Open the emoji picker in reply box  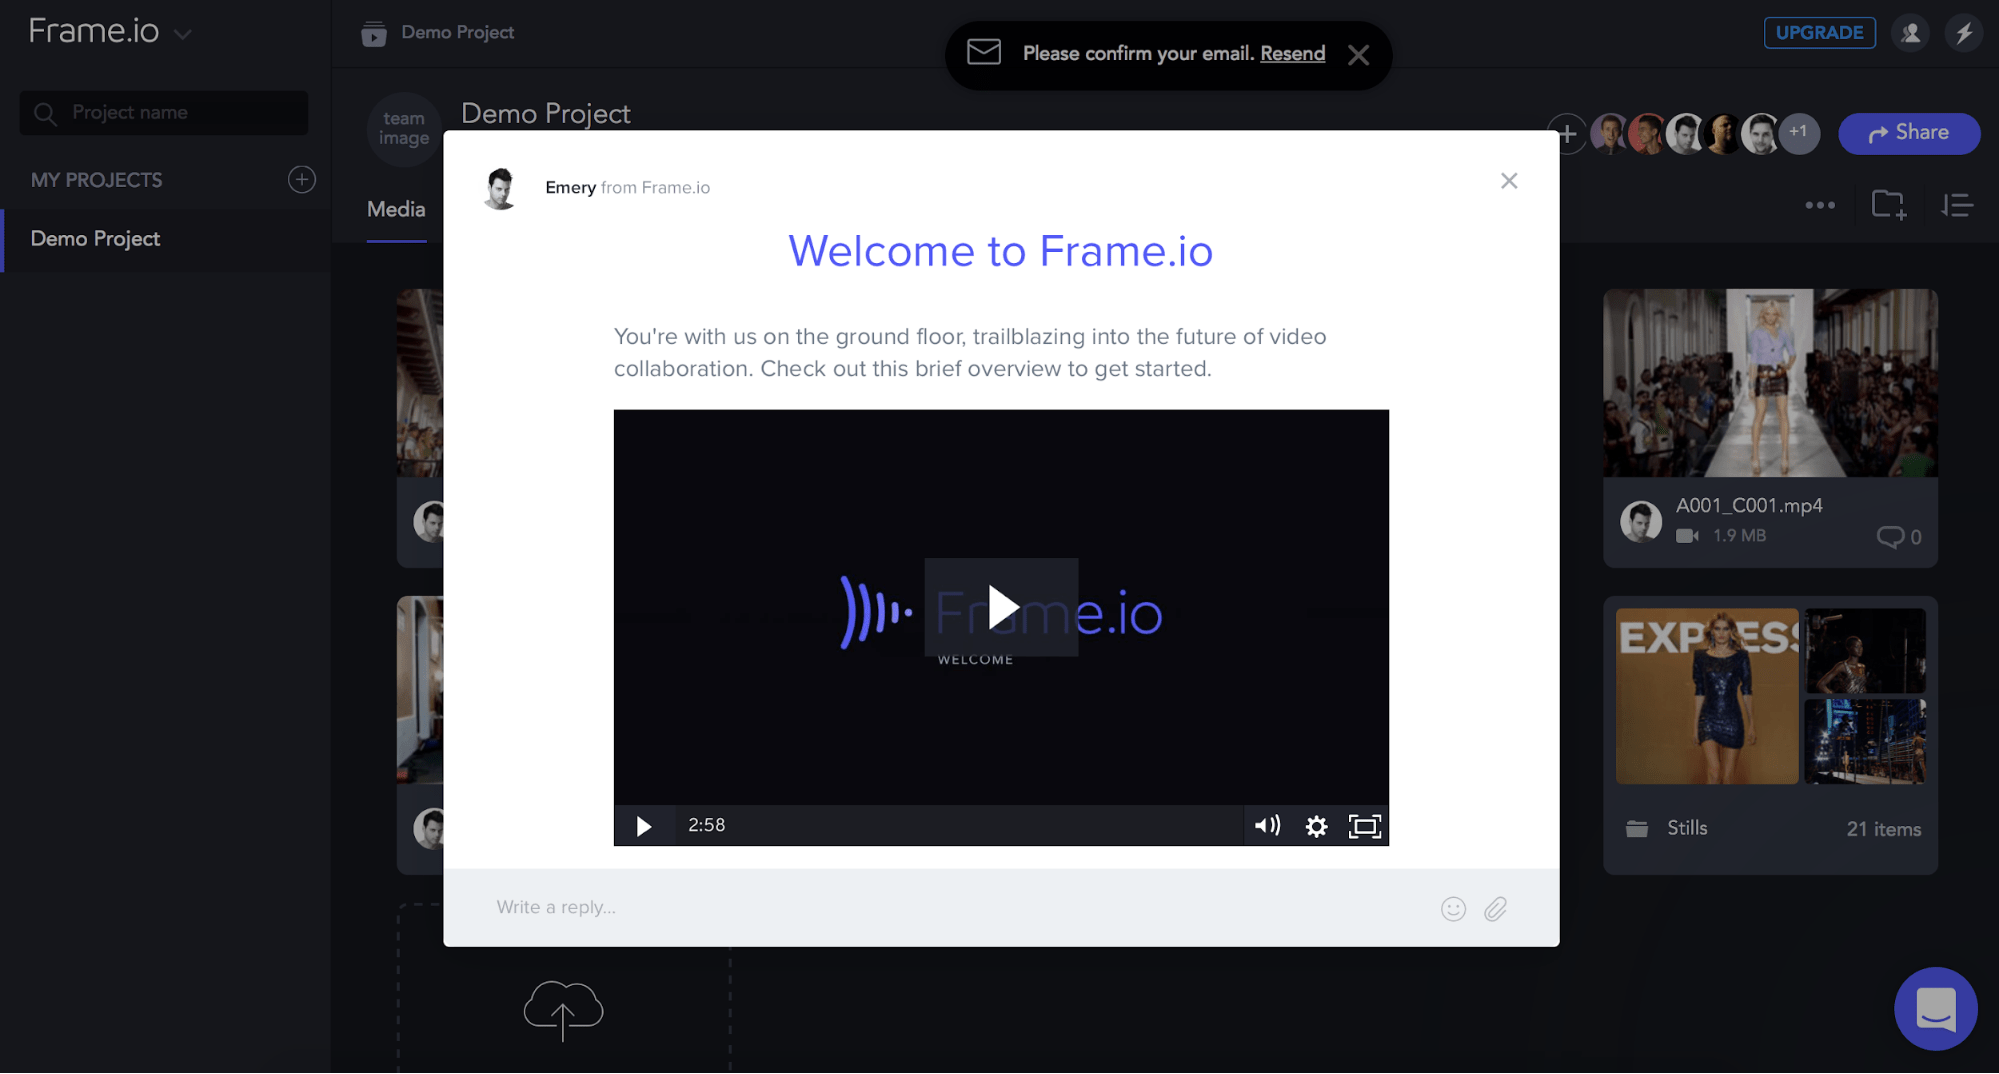point(1453,908)
